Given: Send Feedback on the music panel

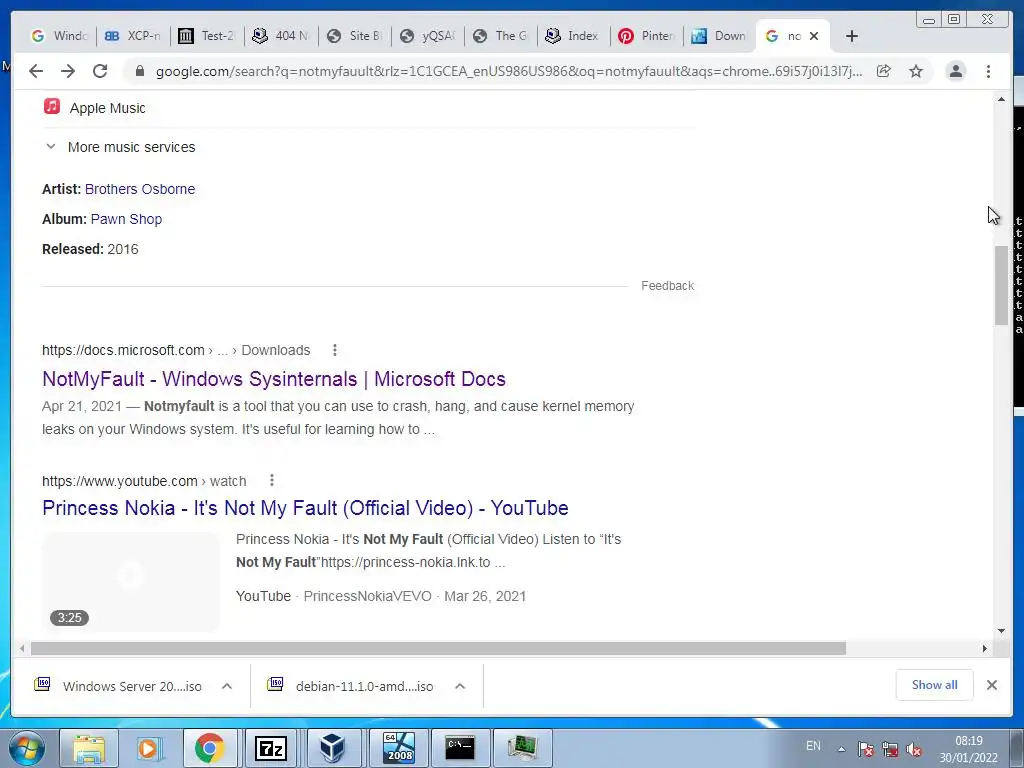Looking at the screenshot, I should coord(667,285).
